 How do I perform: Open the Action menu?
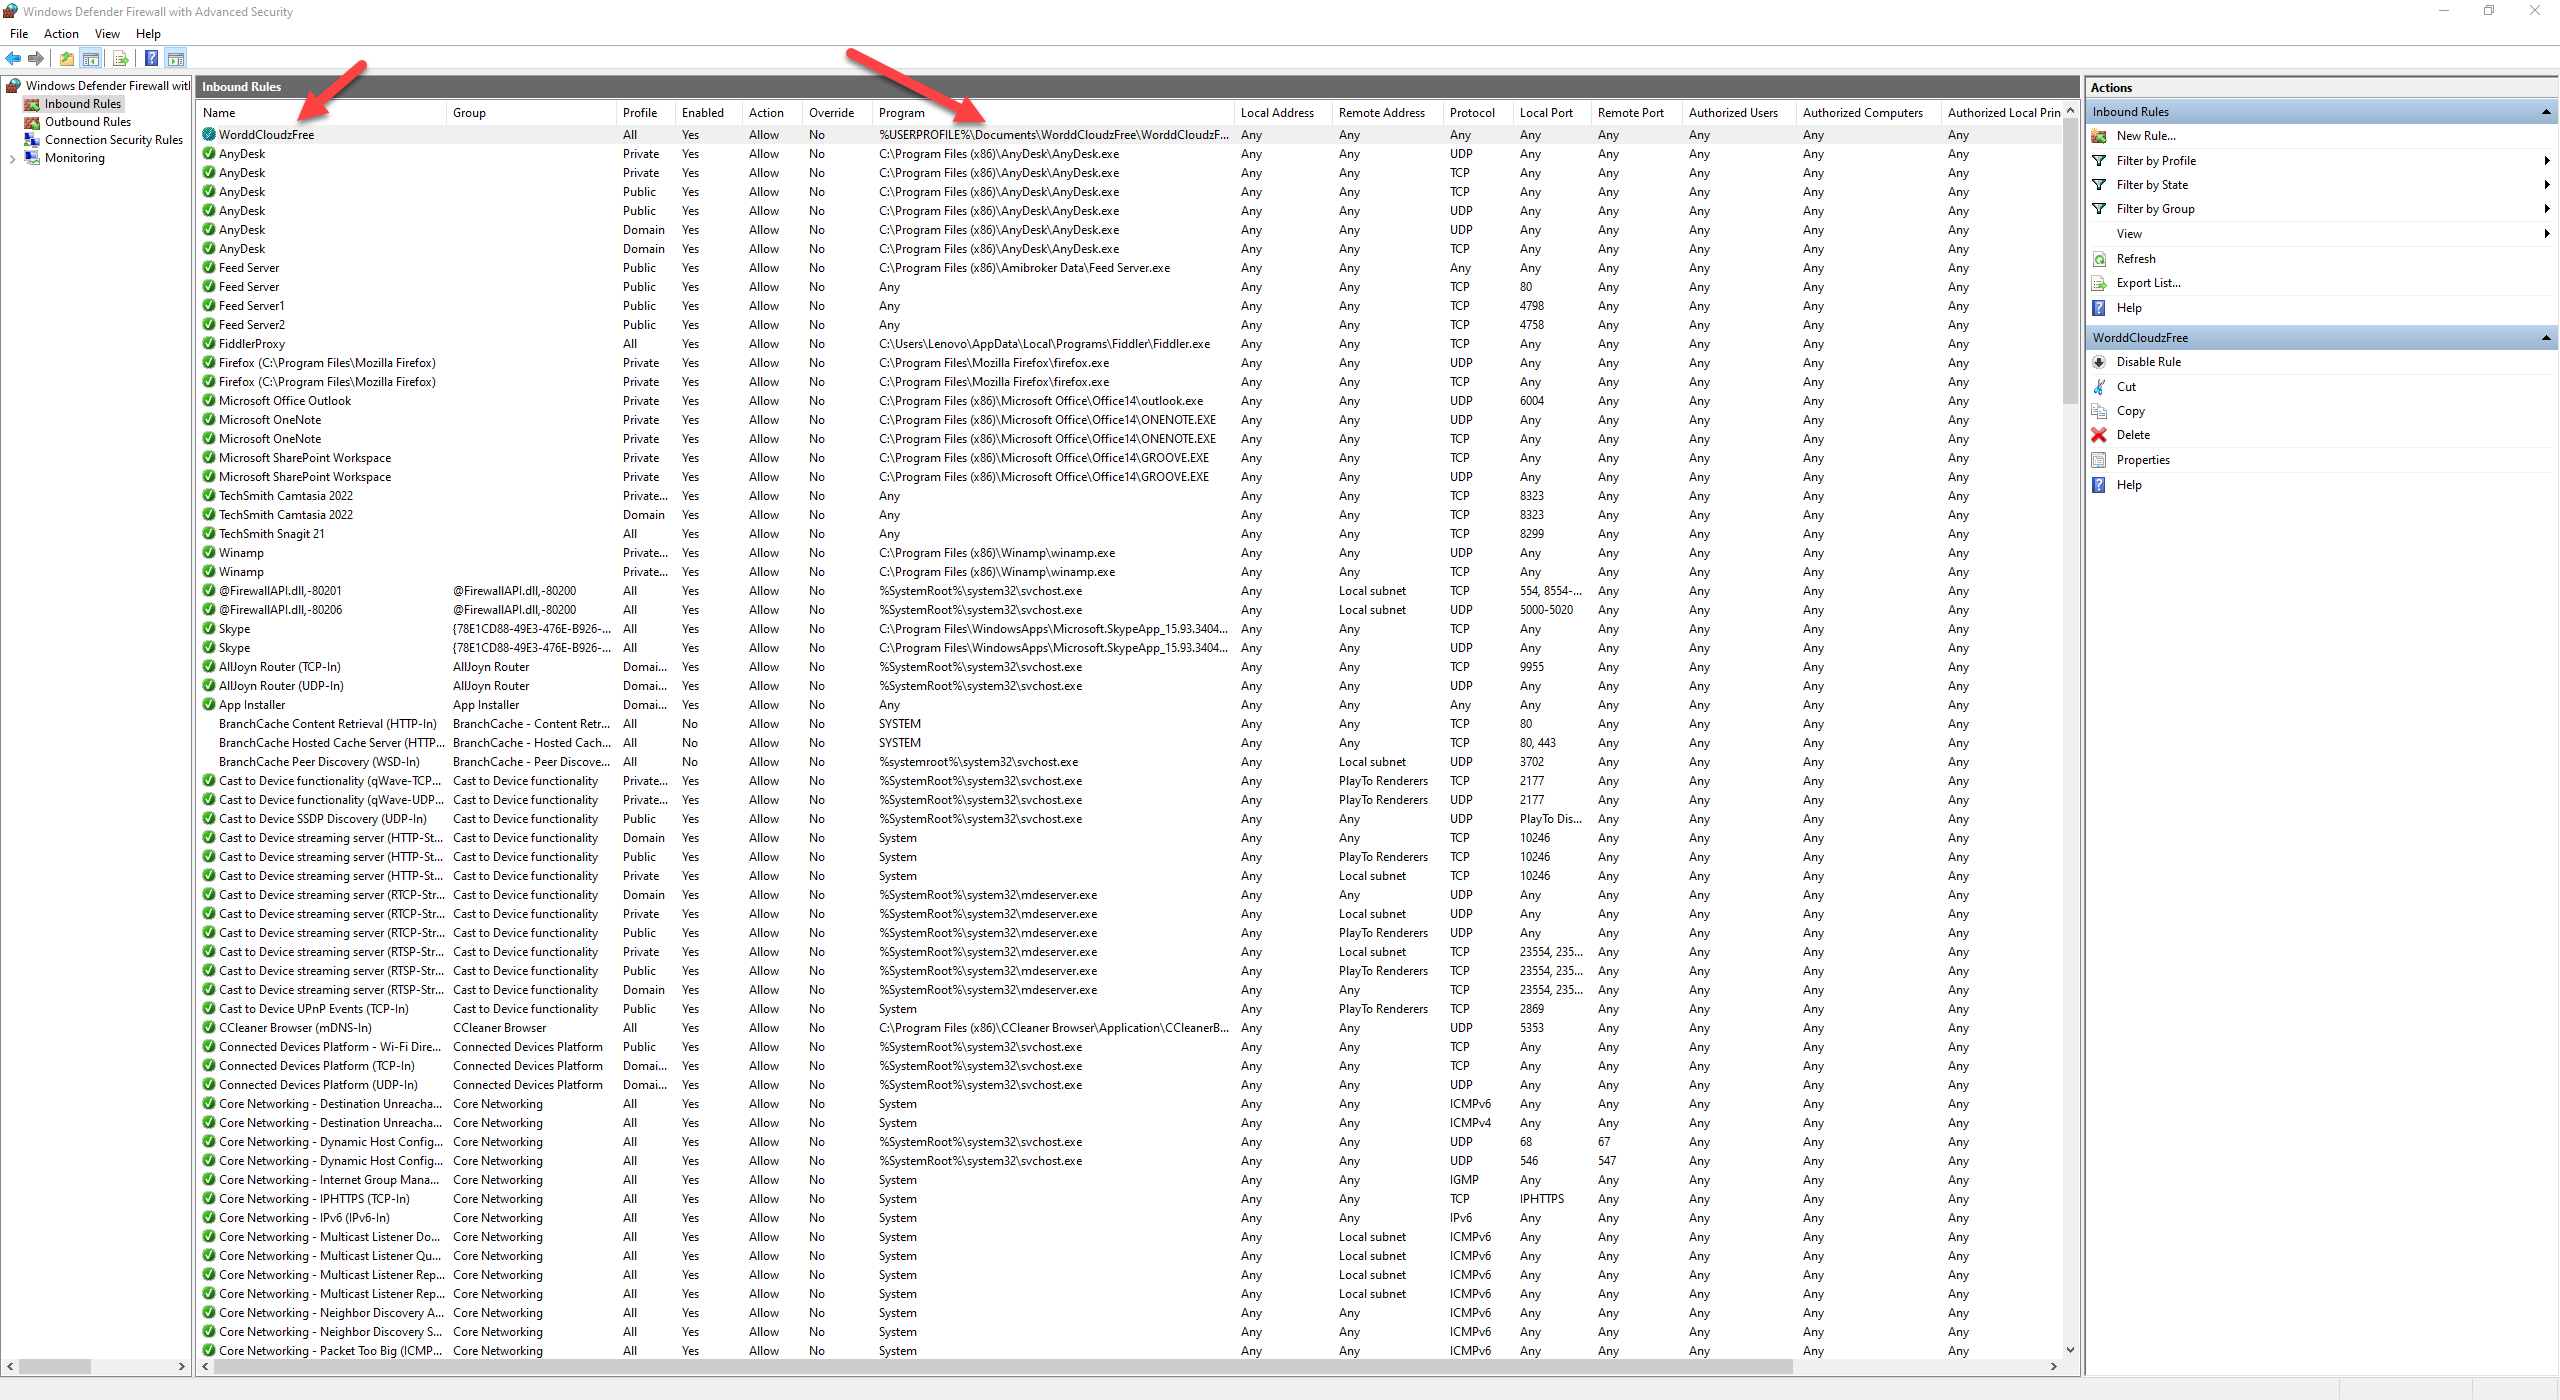click(x=61, y=34)
